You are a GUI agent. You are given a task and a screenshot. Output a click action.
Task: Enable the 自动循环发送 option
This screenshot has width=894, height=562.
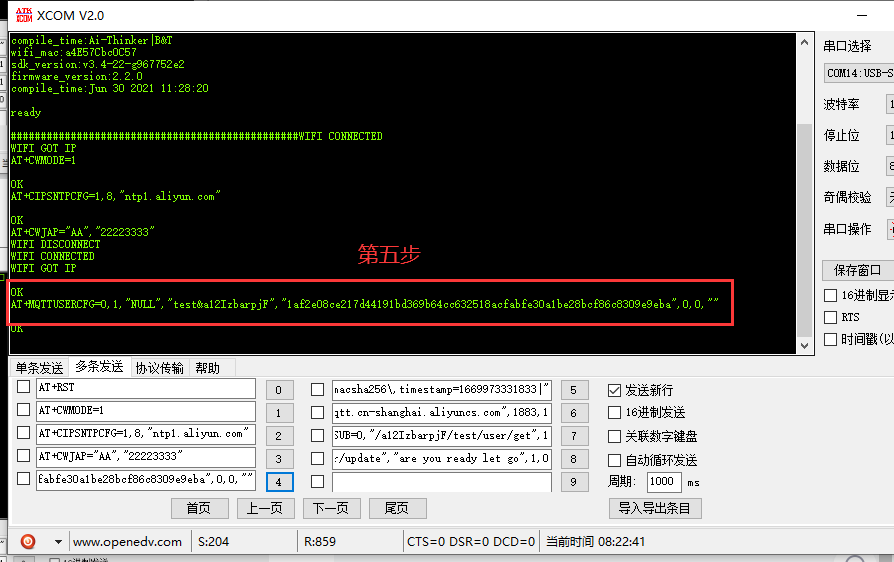point(614,460)
